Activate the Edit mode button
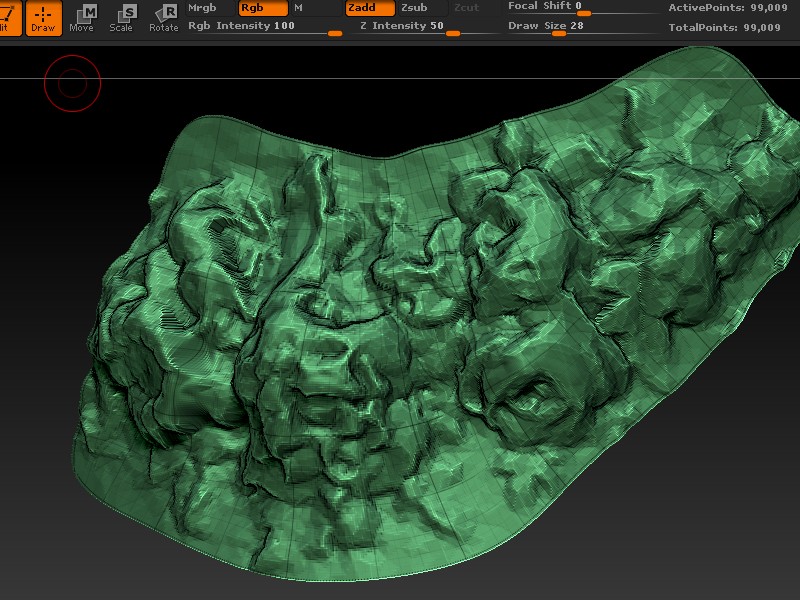 click(10, 18)
